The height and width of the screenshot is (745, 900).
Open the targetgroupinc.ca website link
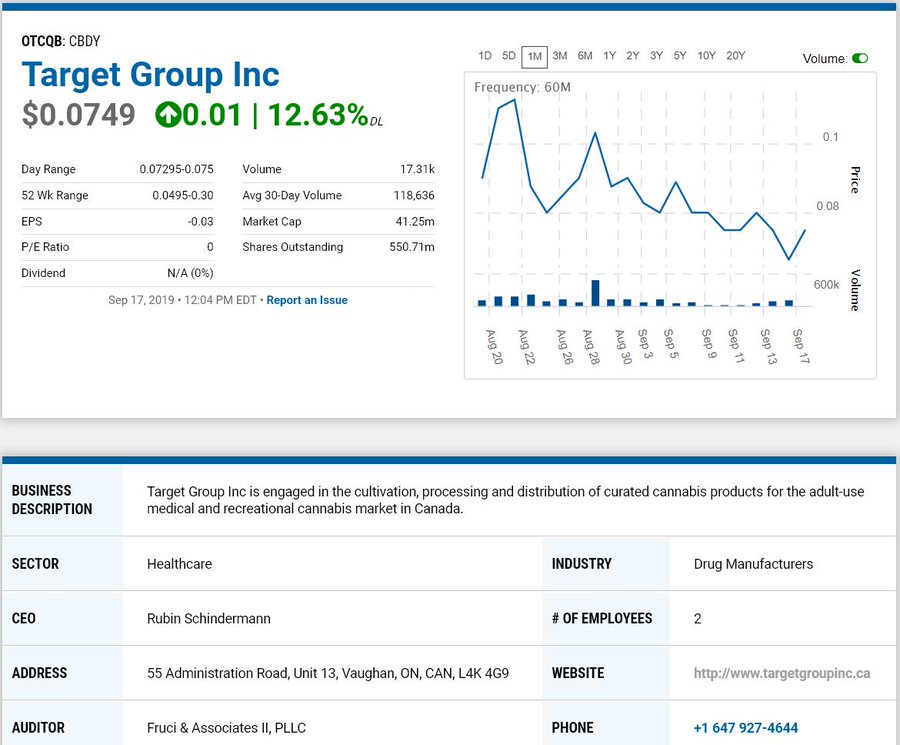(x=782, y=673)
